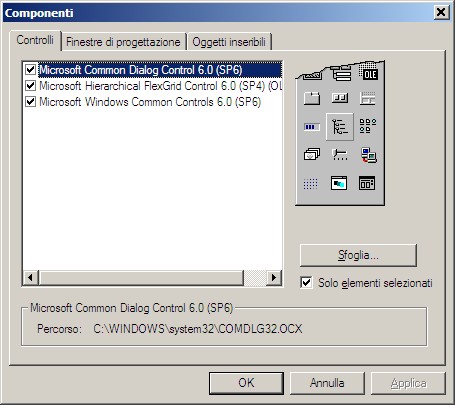The image size is (455, 405).
Task: Select the Common Dialog window icon
Action: click(x=339, y=183)
